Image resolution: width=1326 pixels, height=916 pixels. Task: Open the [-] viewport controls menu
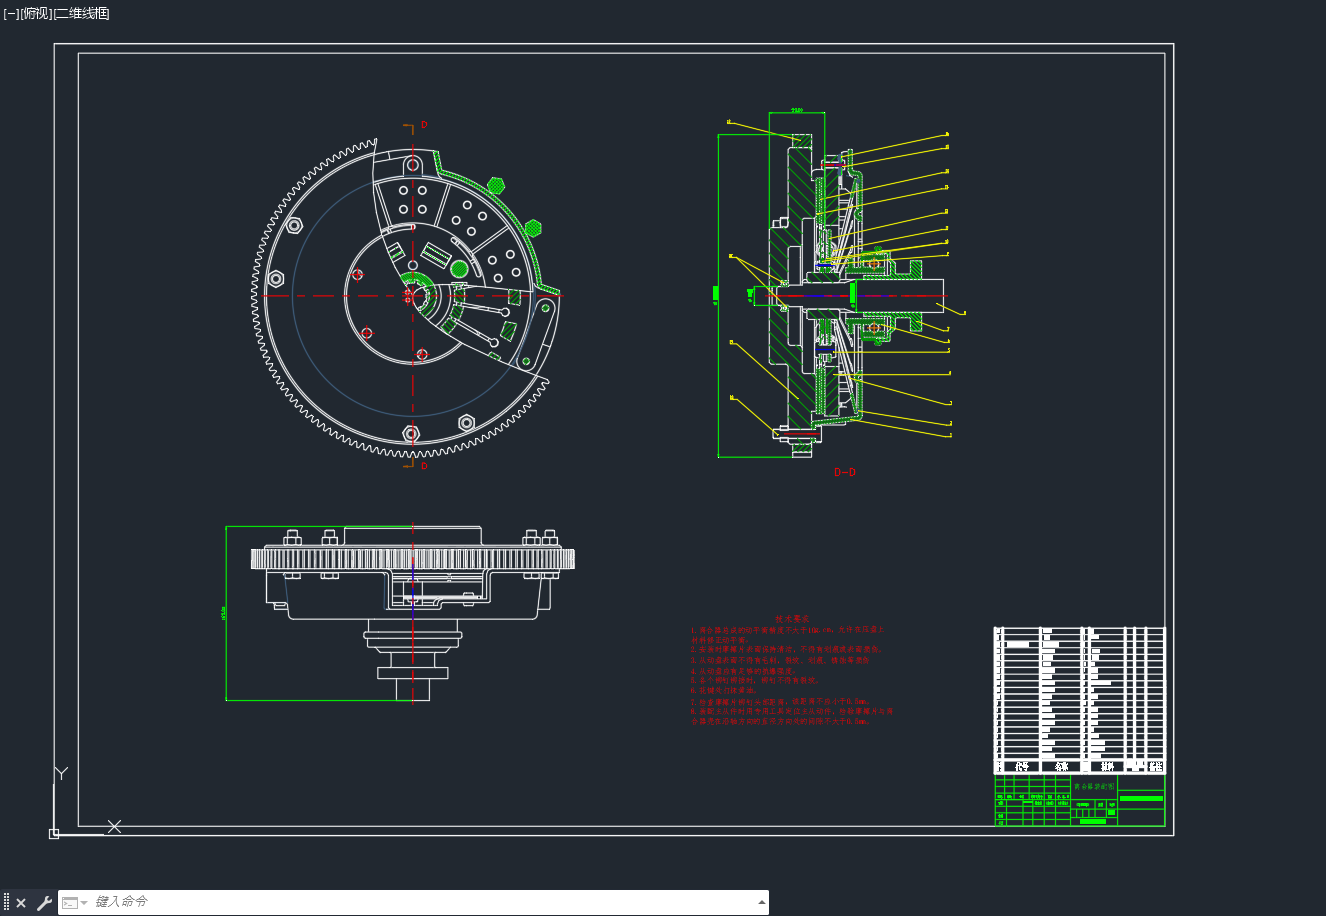(11, 13)
